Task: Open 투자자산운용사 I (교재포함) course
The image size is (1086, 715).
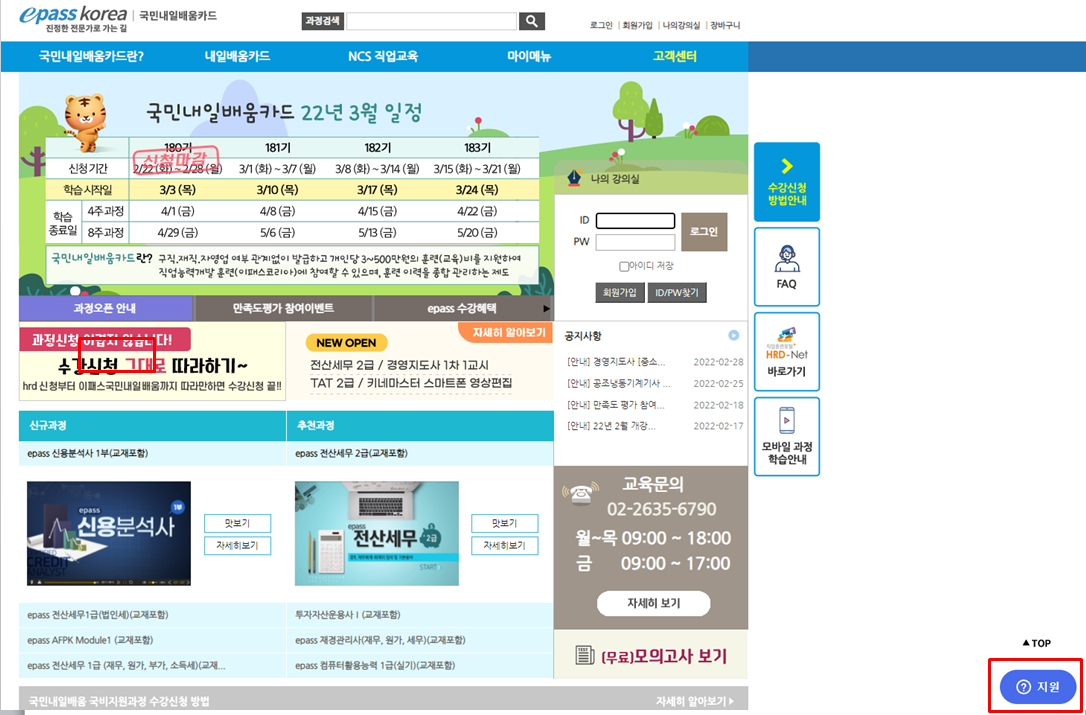Action: [x=348, y=615]
